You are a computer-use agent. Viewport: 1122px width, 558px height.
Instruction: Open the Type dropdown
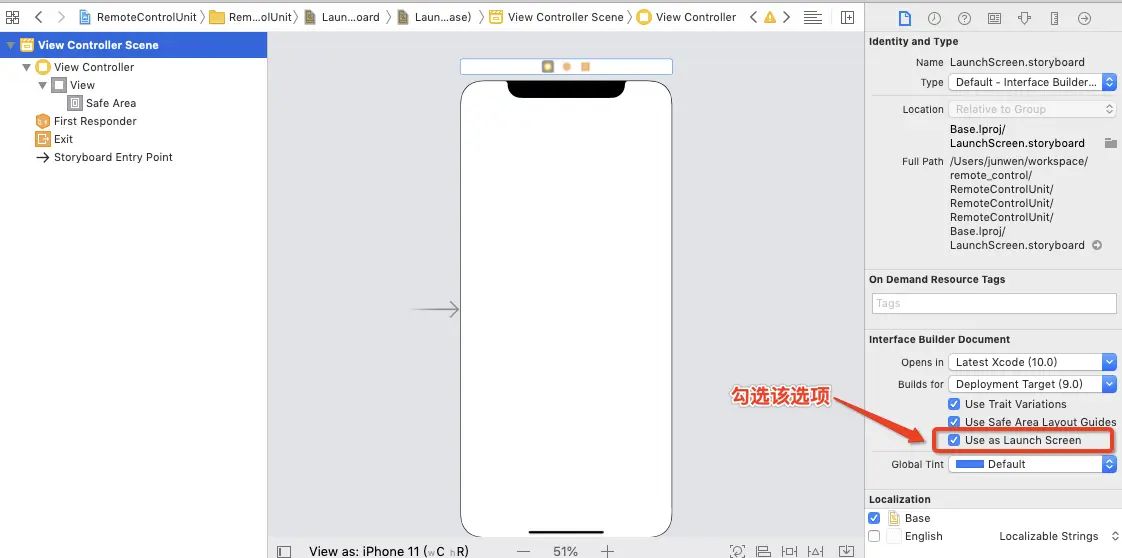(1032, 82)
